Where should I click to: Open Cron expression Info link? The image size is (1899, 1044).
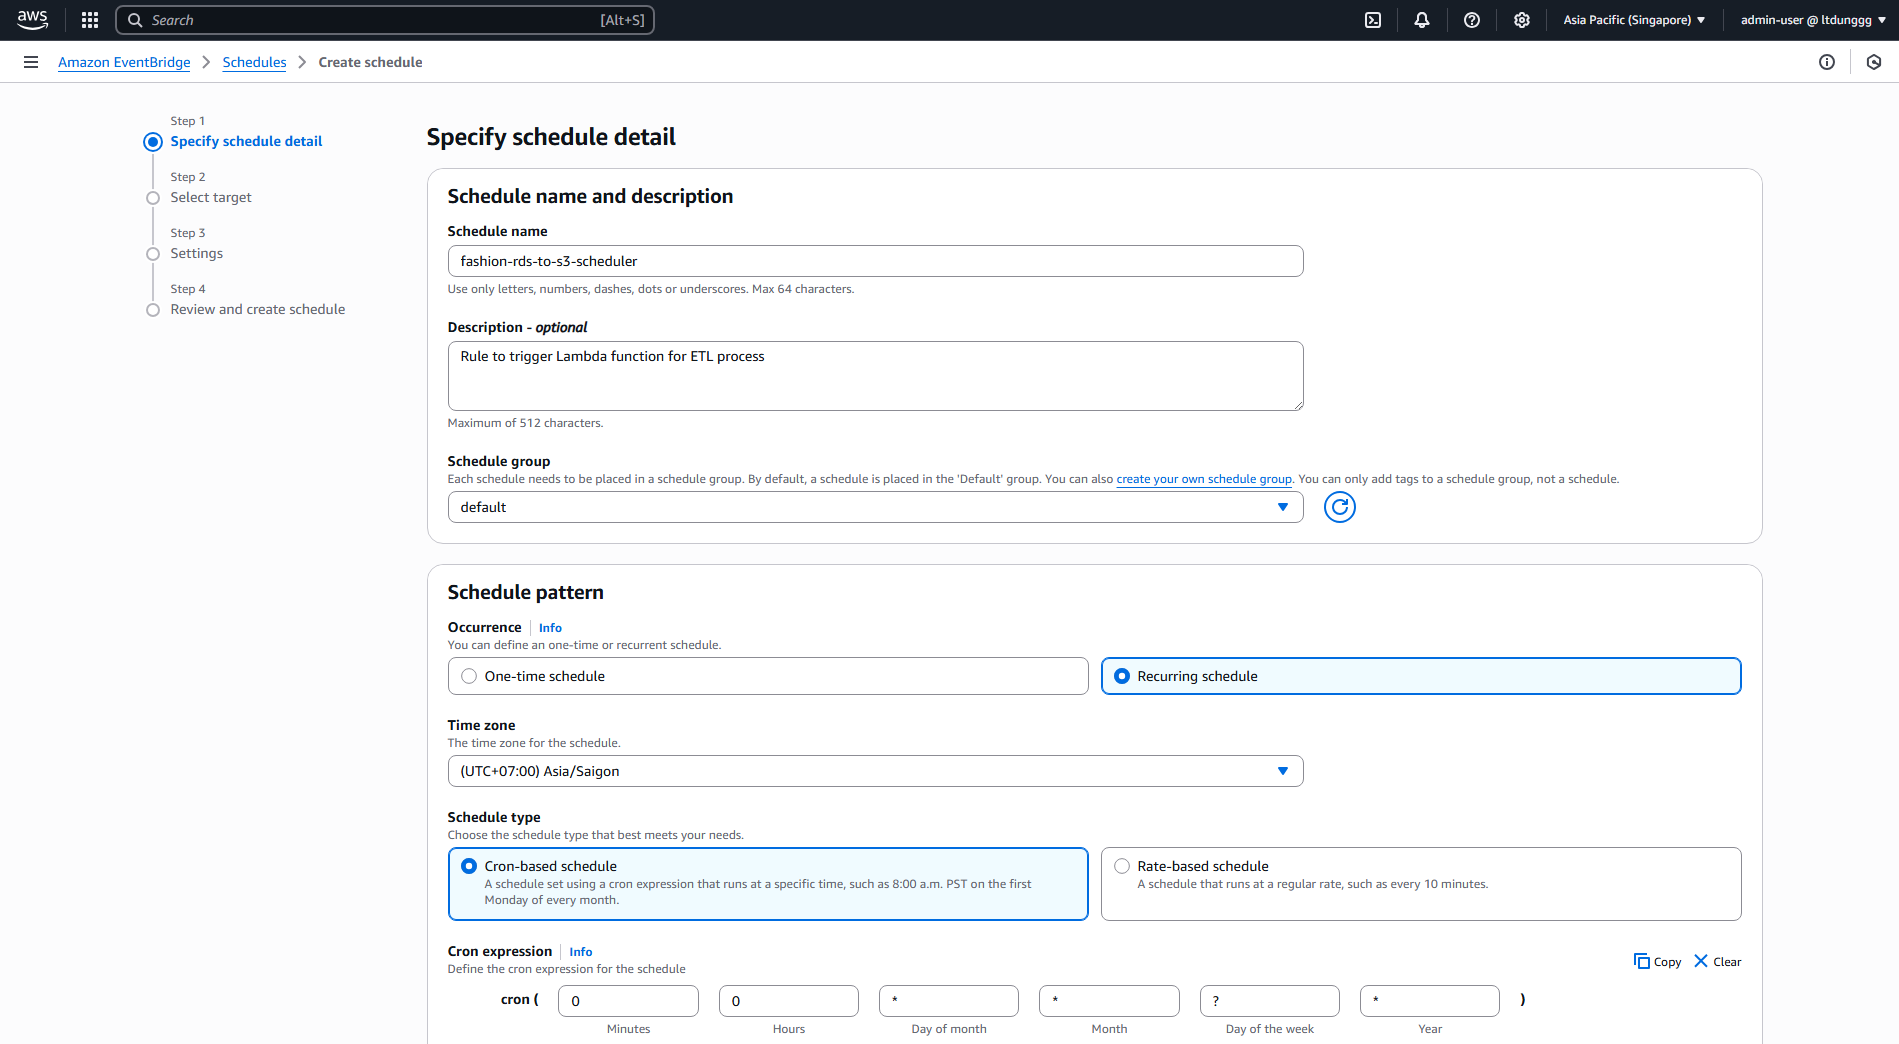pyautogui.click(x=581, y=952)
